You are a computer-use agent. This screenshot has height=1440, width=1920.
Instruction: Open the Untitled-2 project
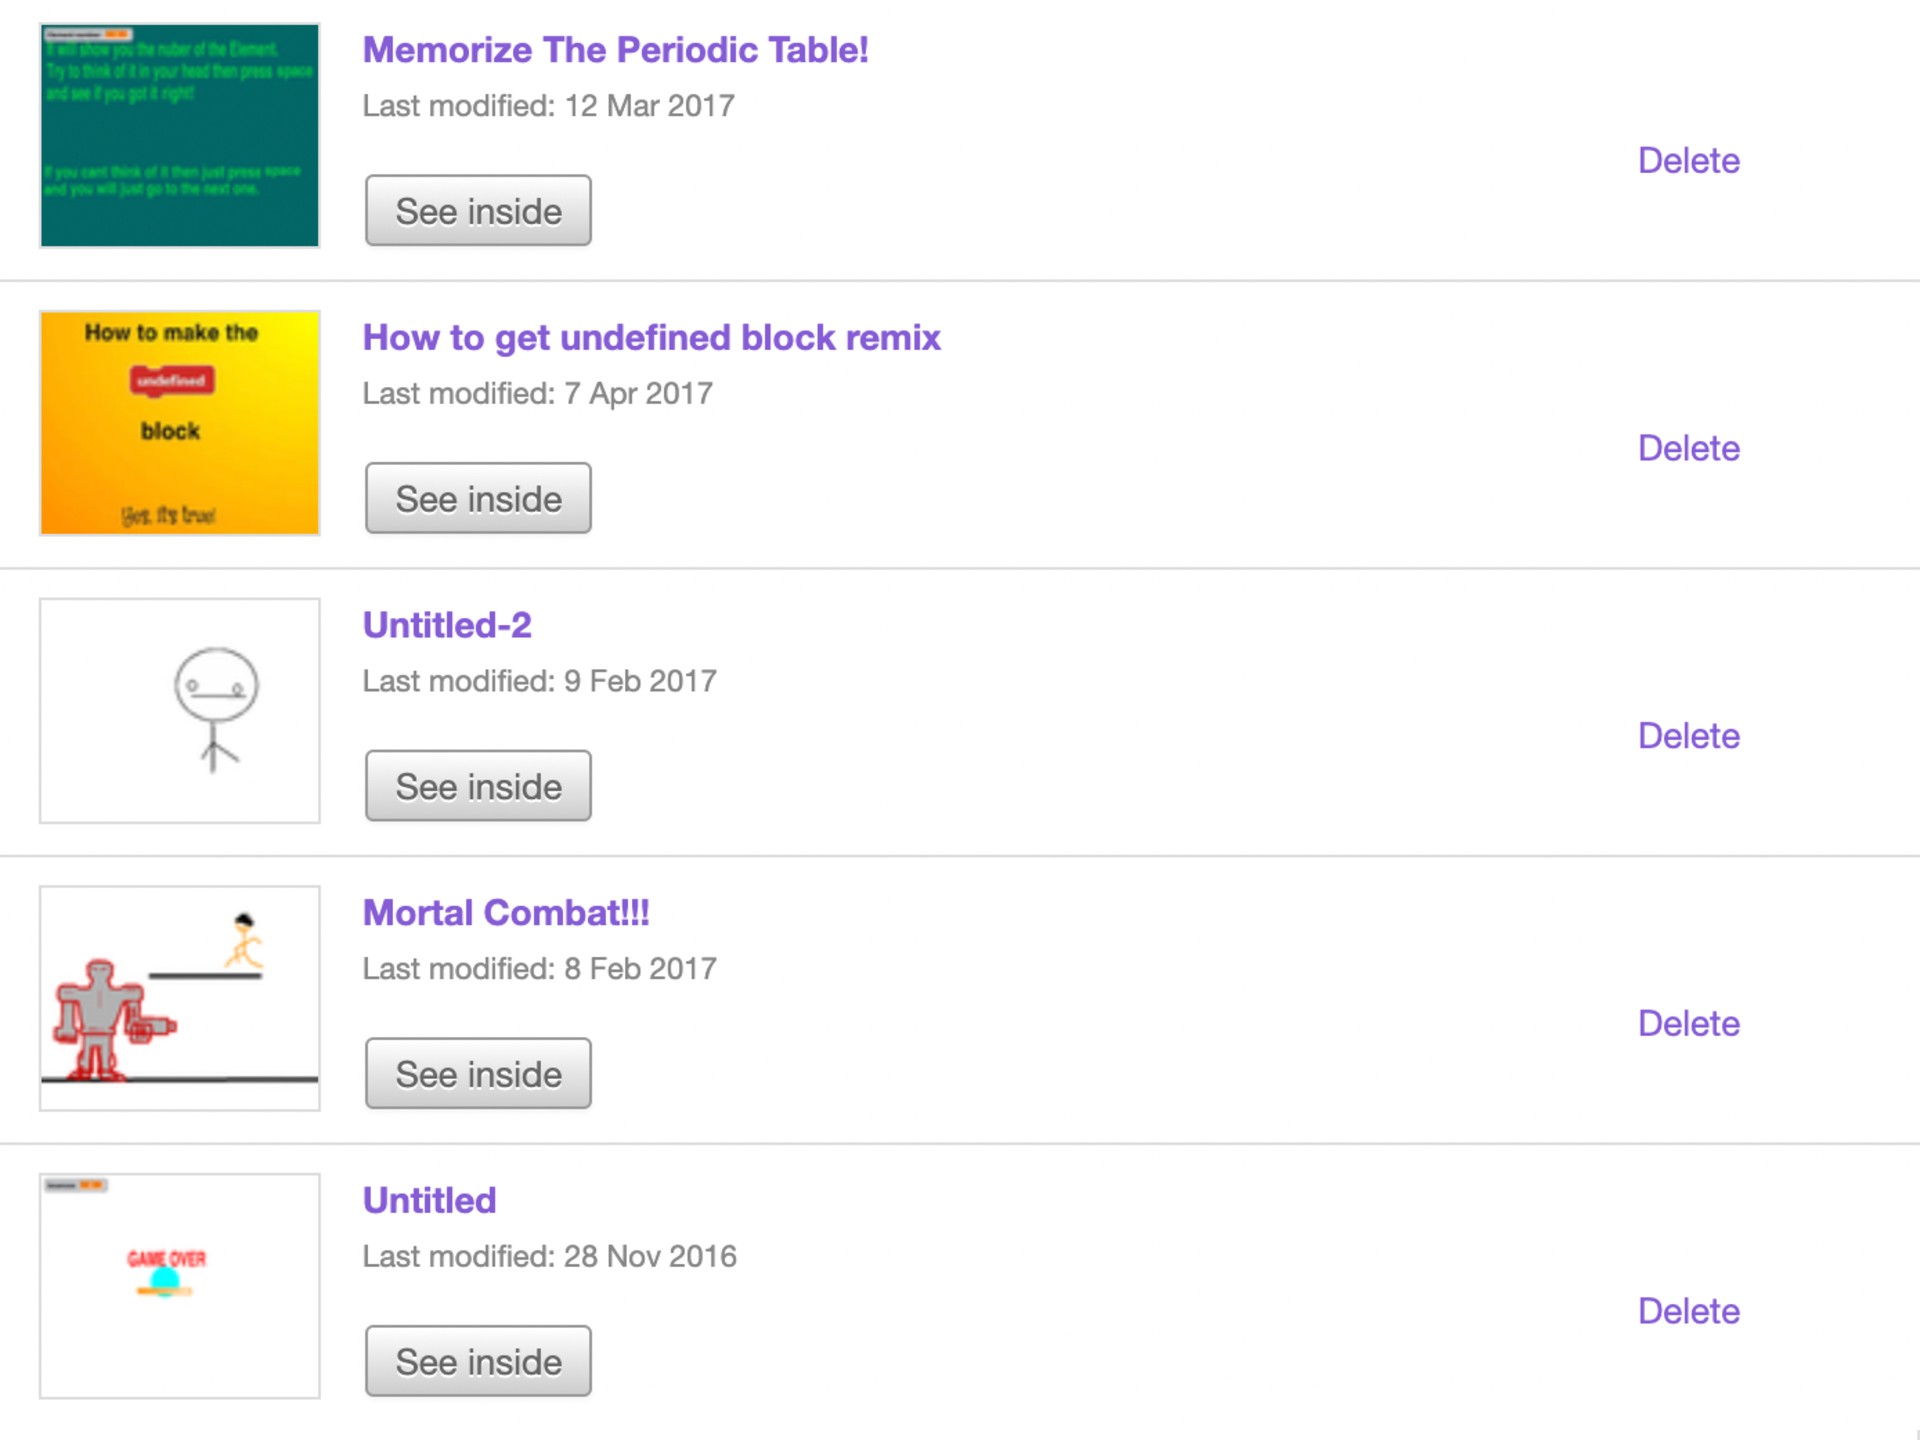click(447, 624)
